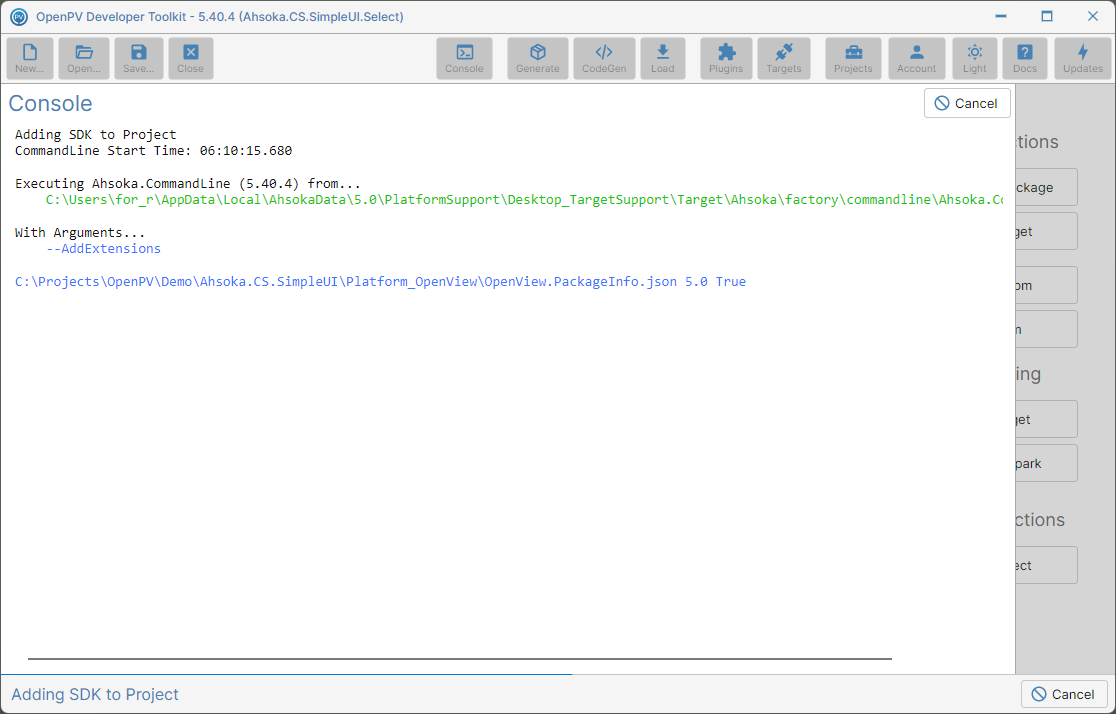Click the partially hidden 'park' button
Image resolution: width=1116 pixels, height=714 pixels.
coord(1046,463)
